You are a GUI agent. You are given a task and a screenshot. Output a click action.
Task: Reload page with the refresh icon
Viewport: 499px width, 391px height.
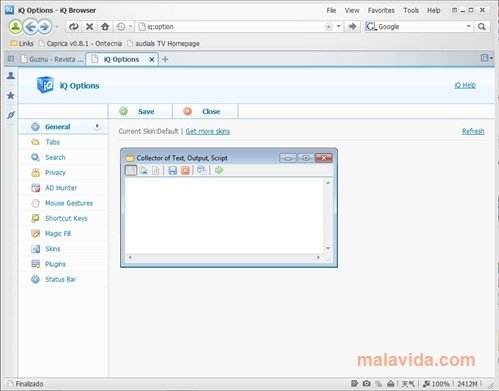[74, 26]
